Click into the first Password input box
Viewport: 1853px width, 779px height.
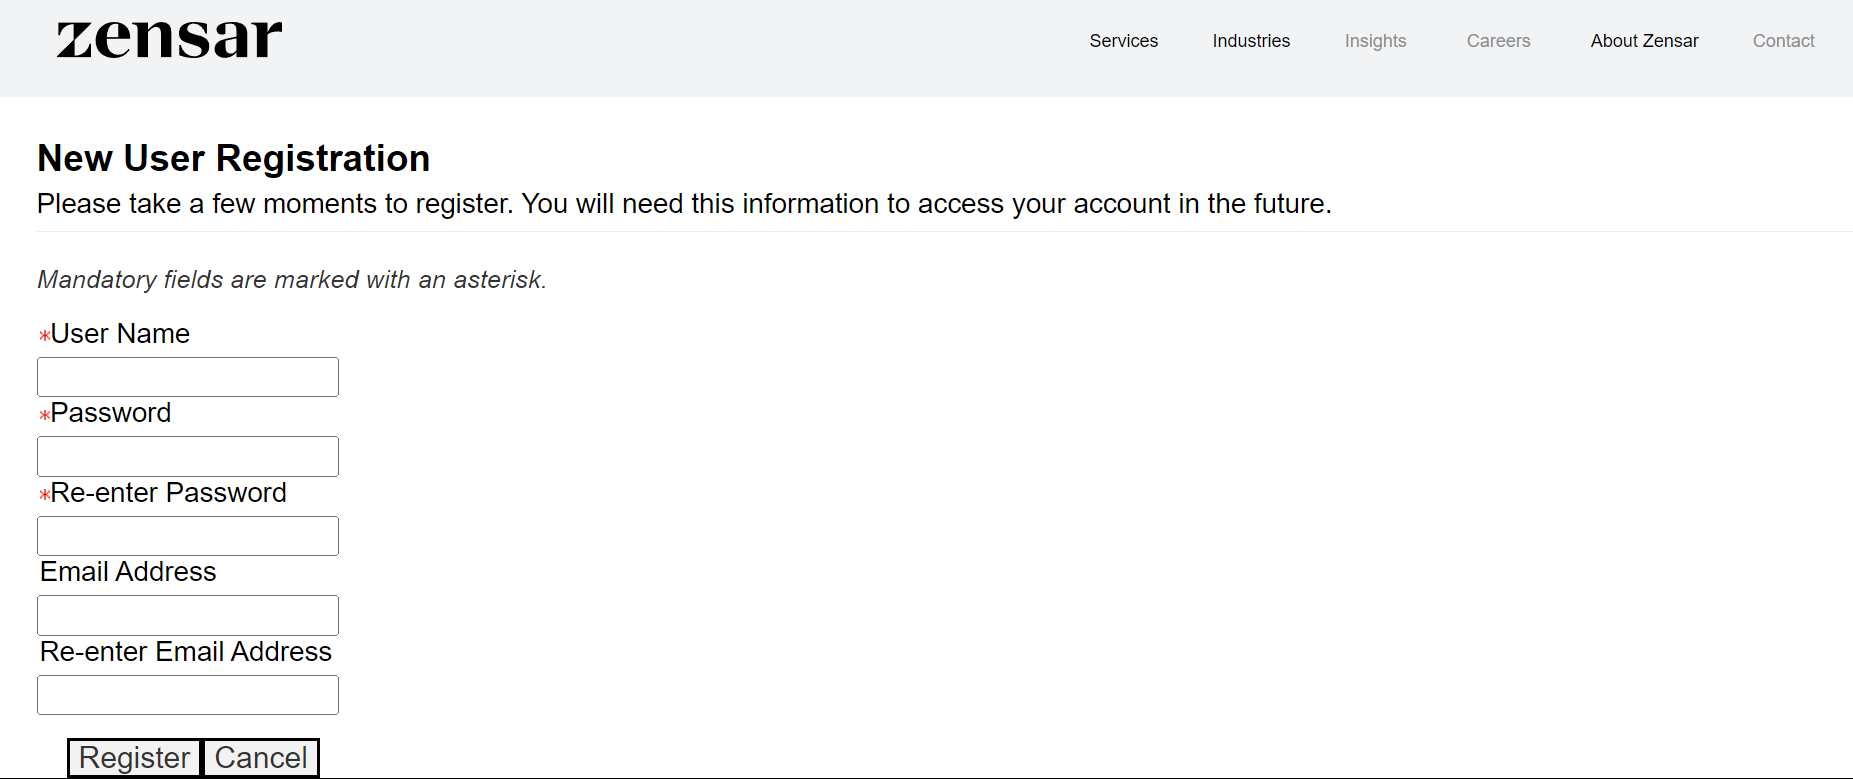(x=188, y=456)
